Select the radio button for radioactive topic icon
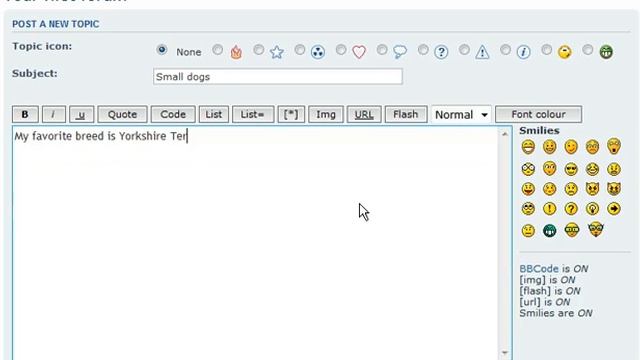Viewport: 640px width, 360px height. [300, 50]
